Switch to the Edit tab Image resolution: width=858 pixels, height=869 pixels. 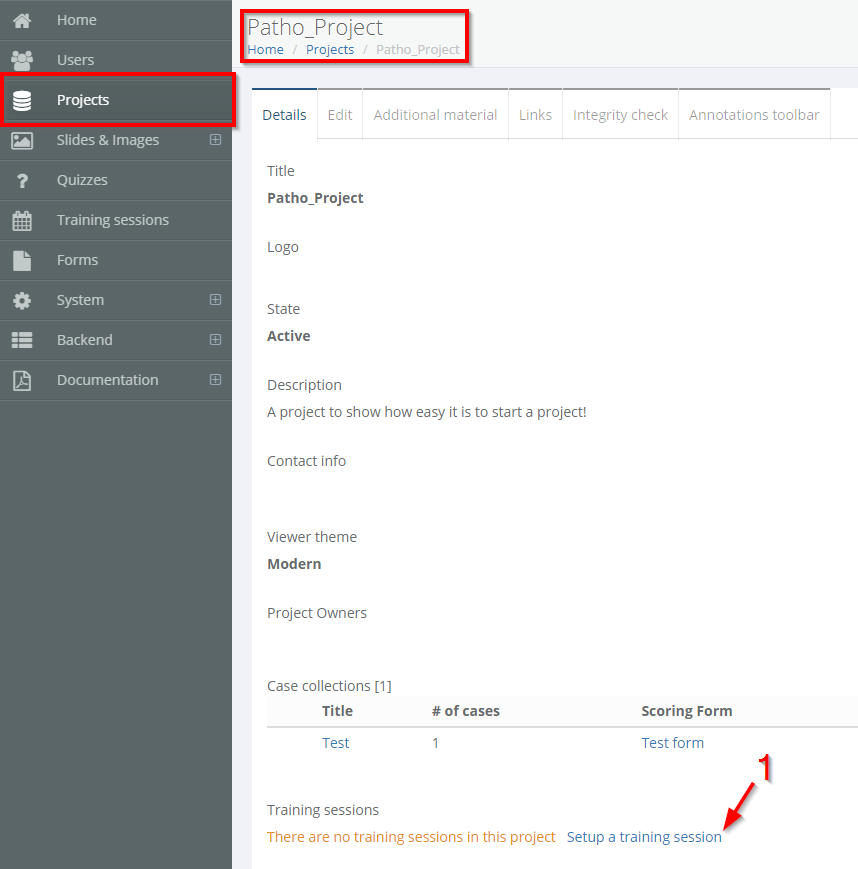click(340, 115)
